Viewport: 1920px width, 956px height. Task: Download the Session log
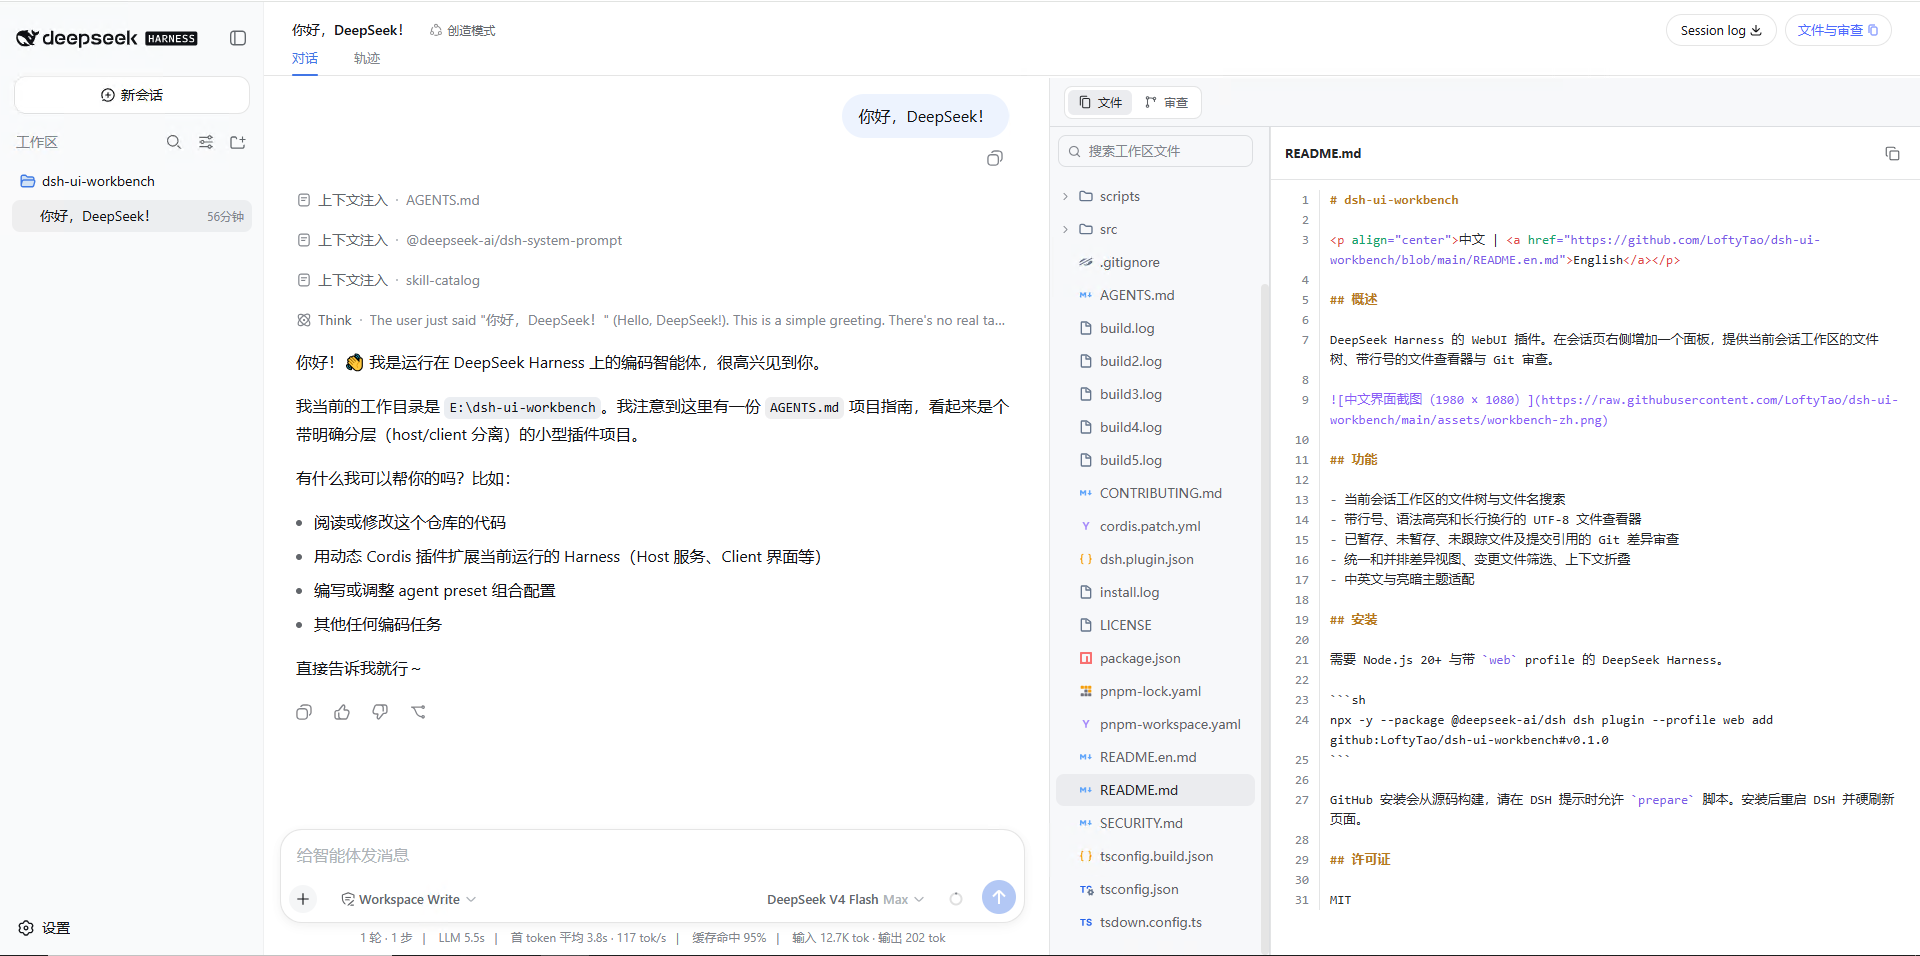[1721, 30]
